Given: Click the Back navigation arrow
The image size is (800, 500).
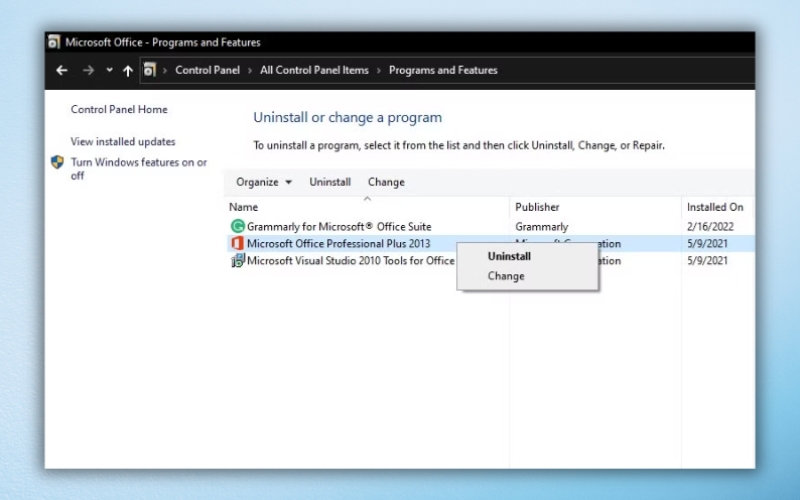Looking at the screenshot, I should click(x=62, y=71).
